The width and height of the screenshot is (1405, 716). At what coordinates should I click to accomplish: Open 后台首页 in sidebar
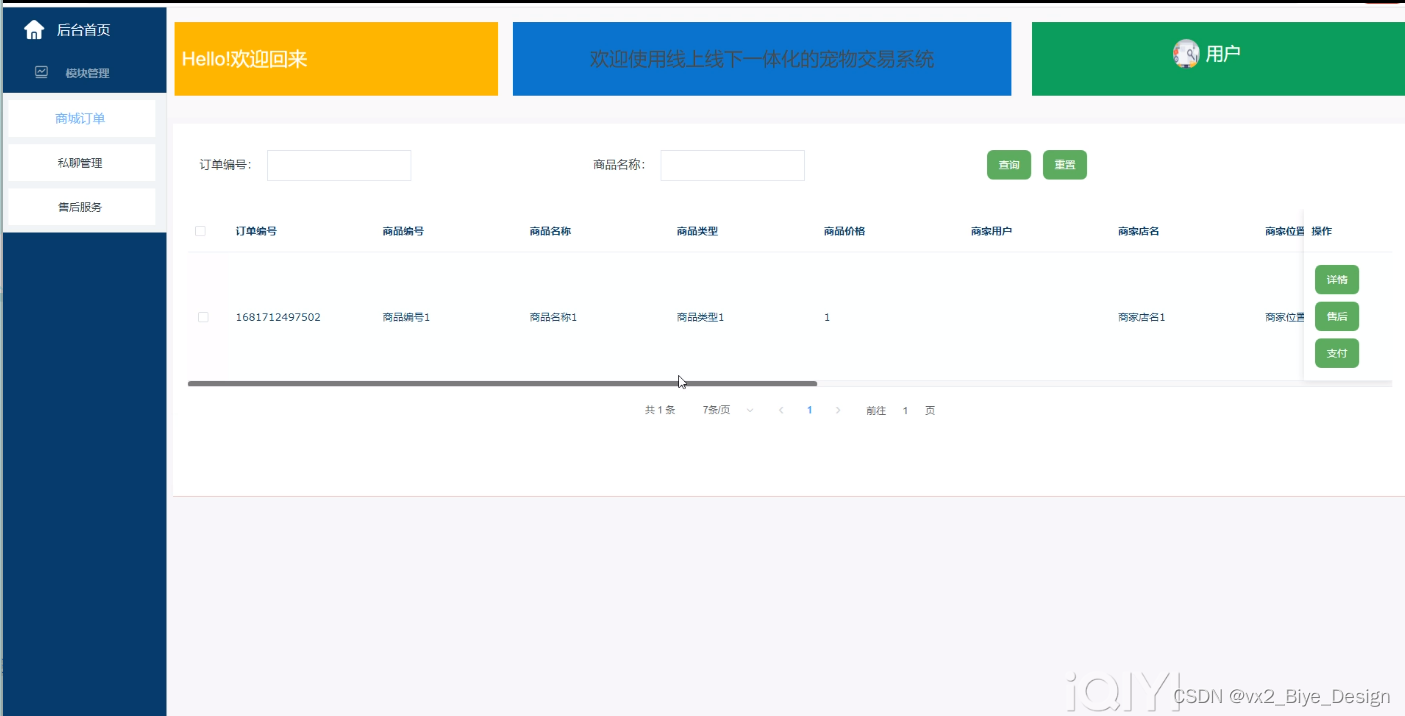[83, 30]
